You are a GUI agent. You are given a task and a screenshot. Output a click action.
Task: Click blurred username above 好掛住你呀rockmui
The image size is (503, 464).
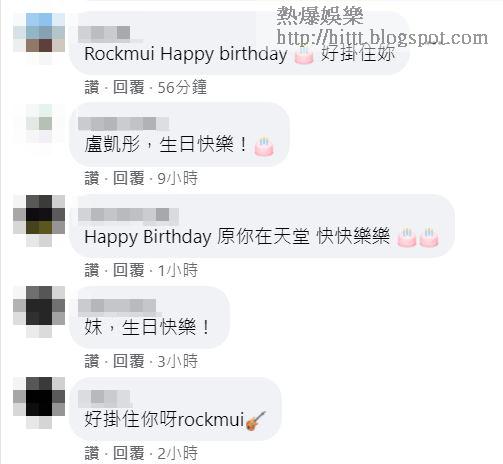(104, 398)
